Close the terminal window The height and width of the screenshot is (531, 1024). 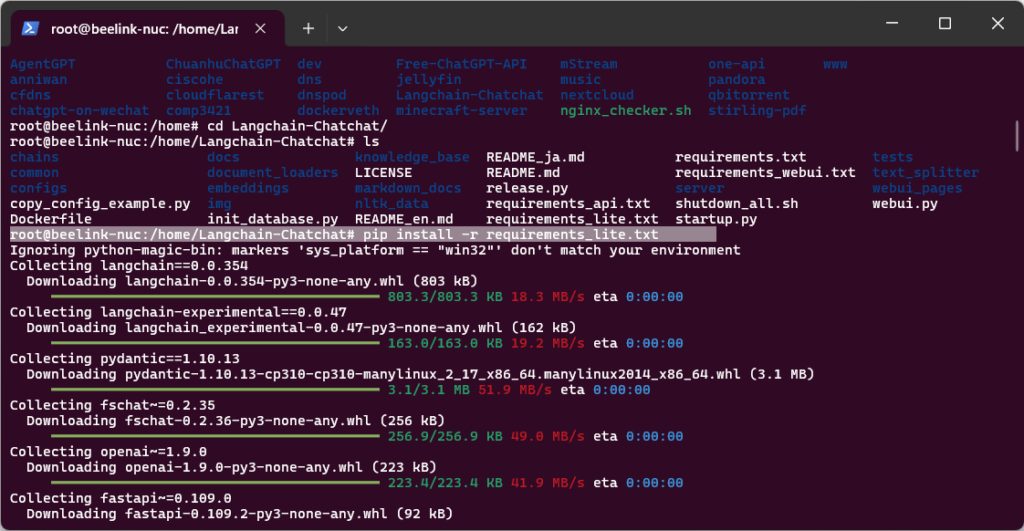tap(997, 23)
